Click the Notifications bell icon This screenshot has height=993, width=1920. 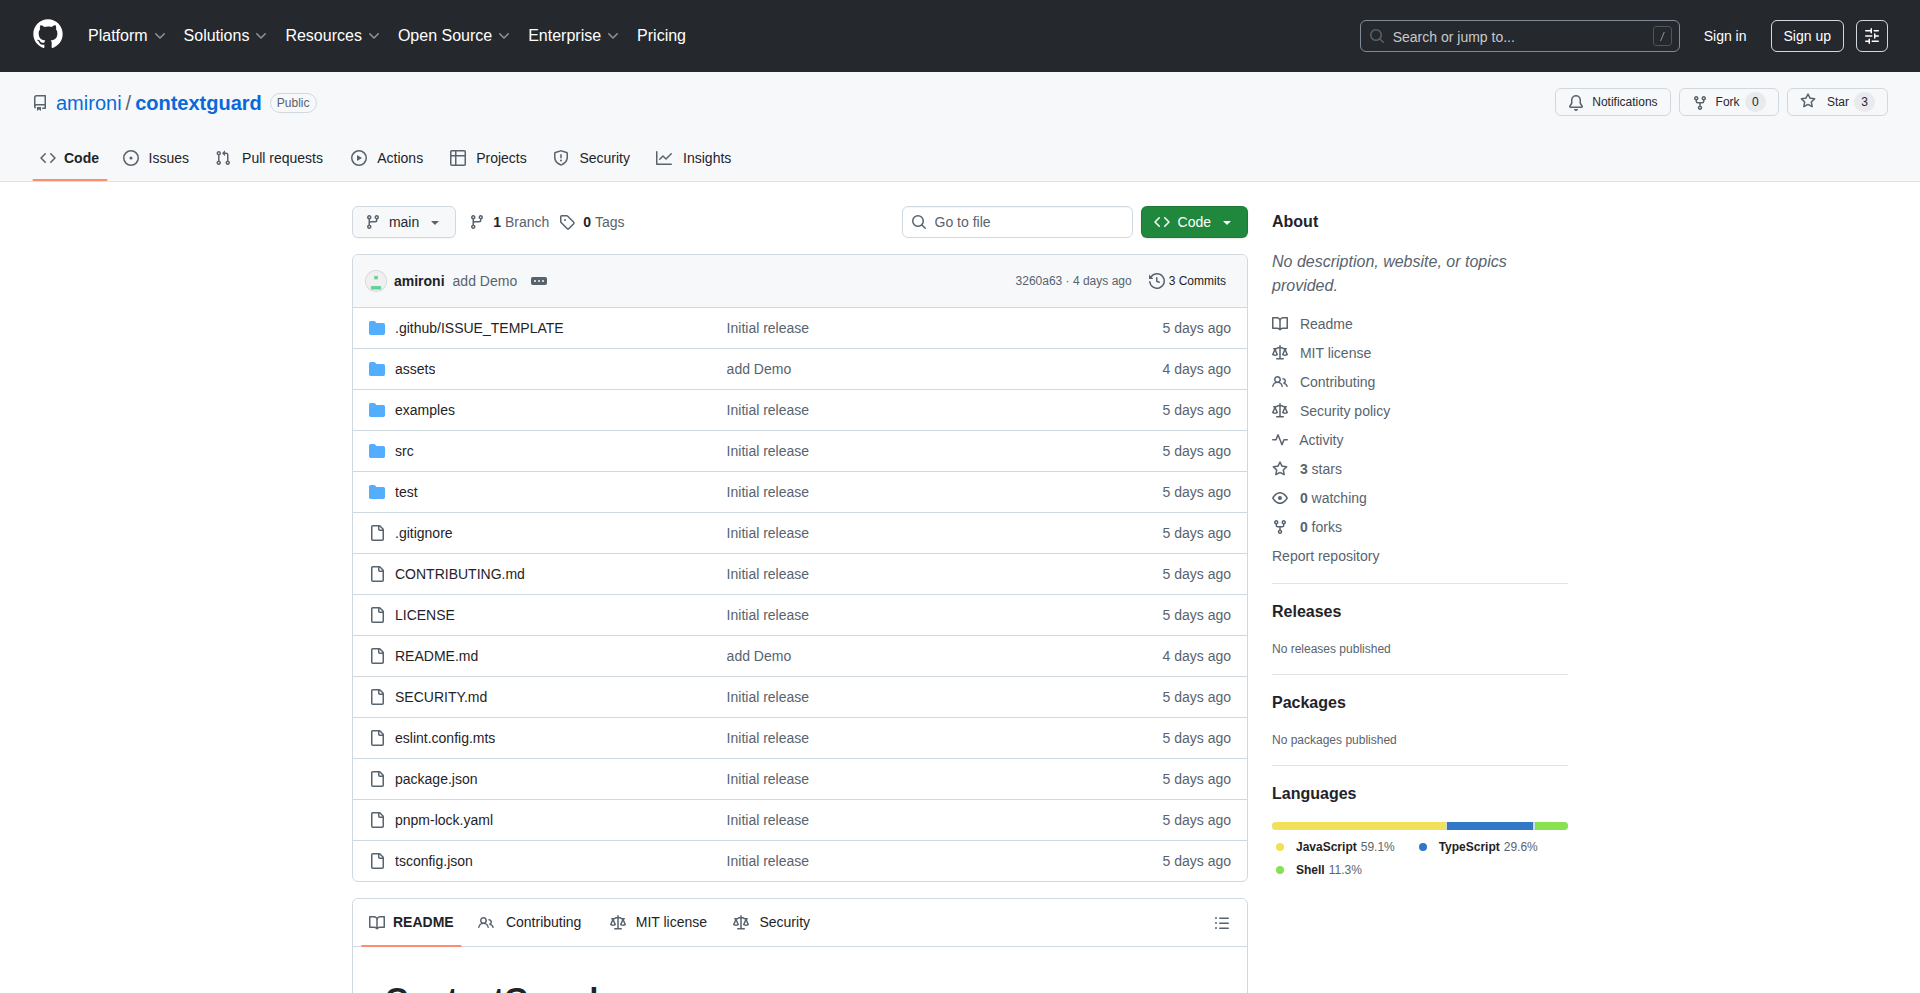pyautogui.click(x=1576, y=102)
